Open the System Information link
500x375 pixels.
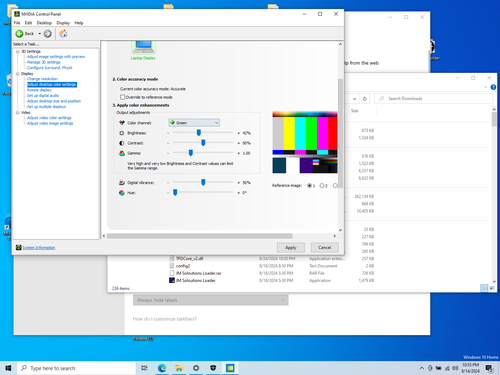pos(39,248)
